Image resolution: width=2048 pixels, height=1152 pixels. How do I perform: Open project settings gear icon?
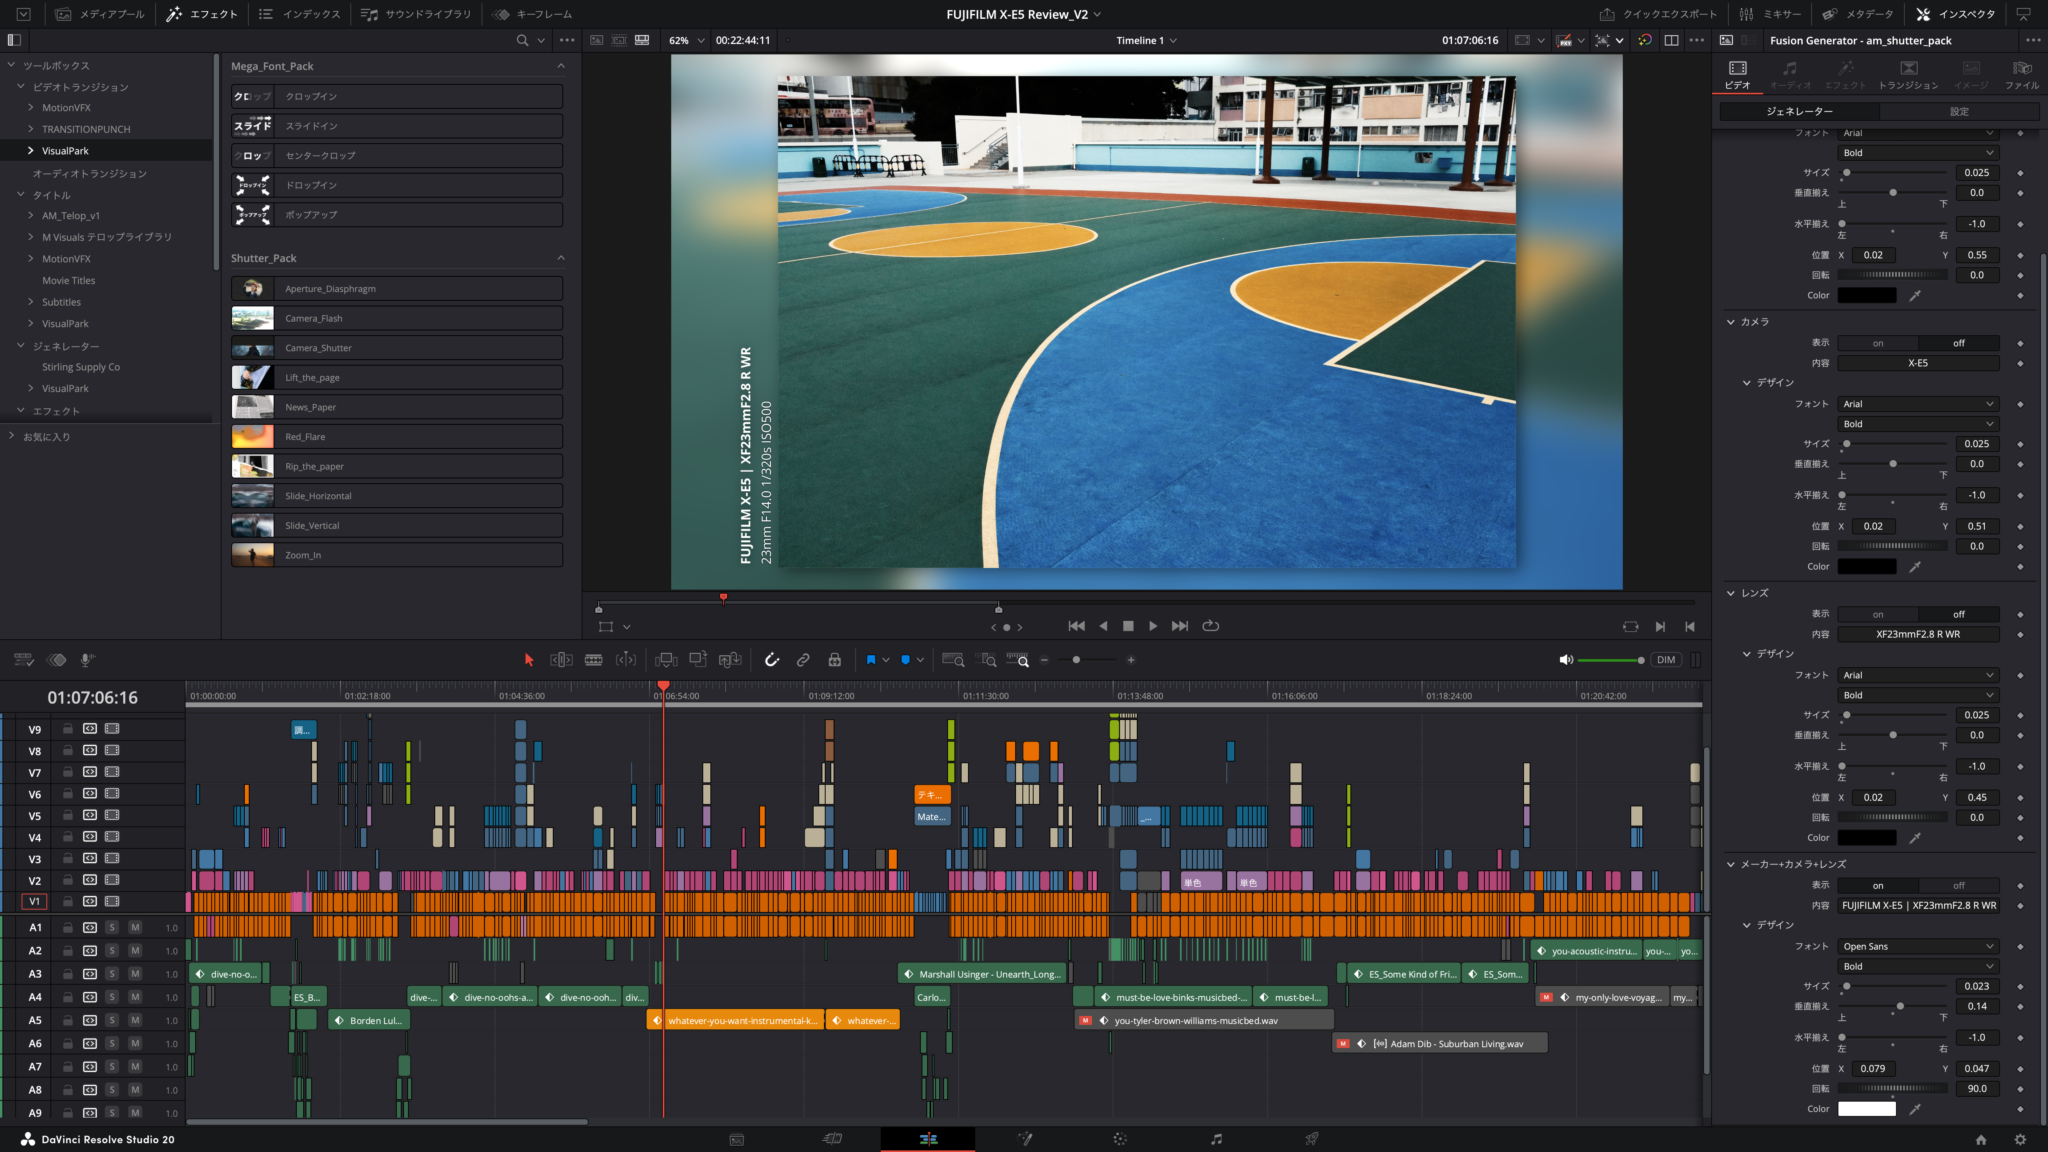pos(2020,1139)
